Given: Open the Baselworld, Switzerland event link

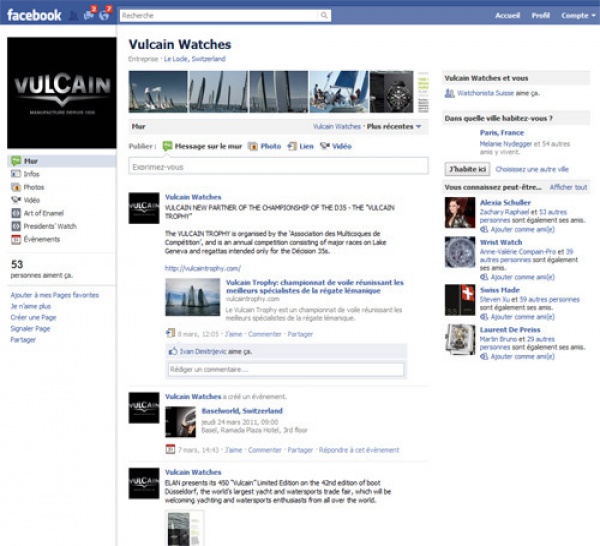Looking at the screenshot, I should [x=242, y=411].
